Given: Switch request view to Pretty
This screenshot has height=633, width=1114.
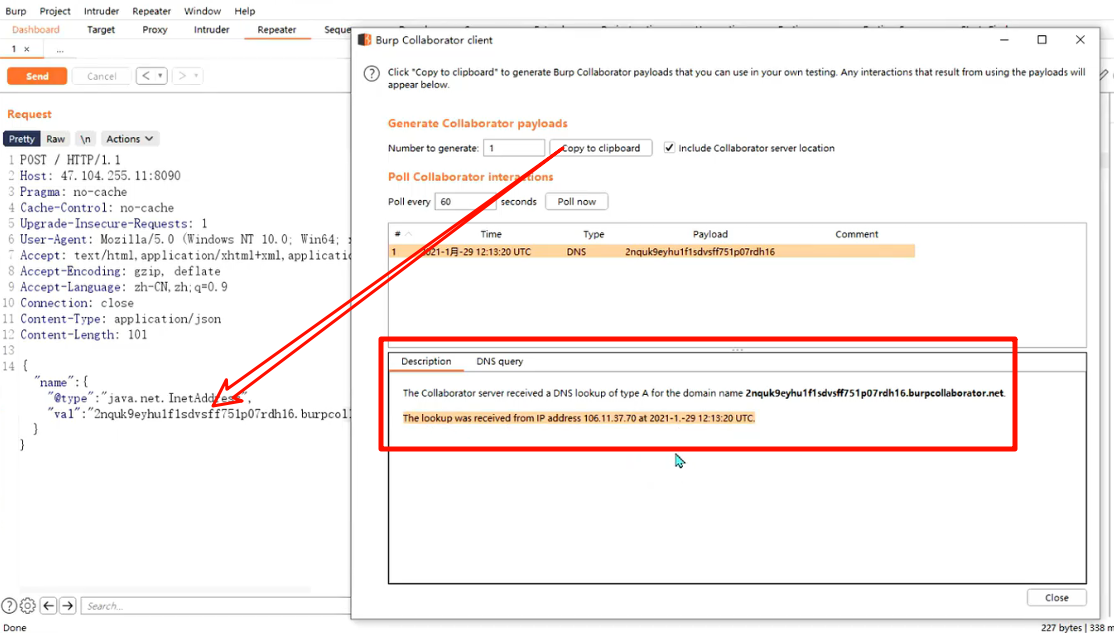Looking at the screenshot, I should pyautogui.click(x=22, y=139).
